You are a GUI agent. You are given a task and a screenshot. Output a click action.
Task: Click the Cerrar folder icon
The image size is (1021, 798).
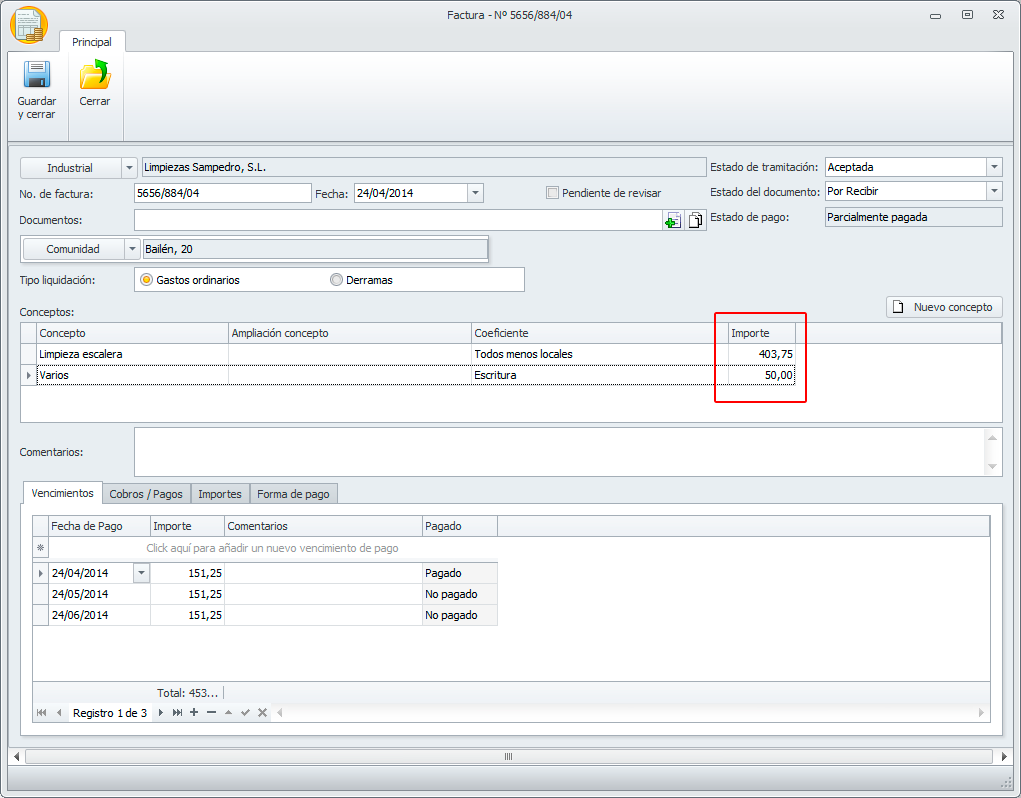tap(95, 77)
